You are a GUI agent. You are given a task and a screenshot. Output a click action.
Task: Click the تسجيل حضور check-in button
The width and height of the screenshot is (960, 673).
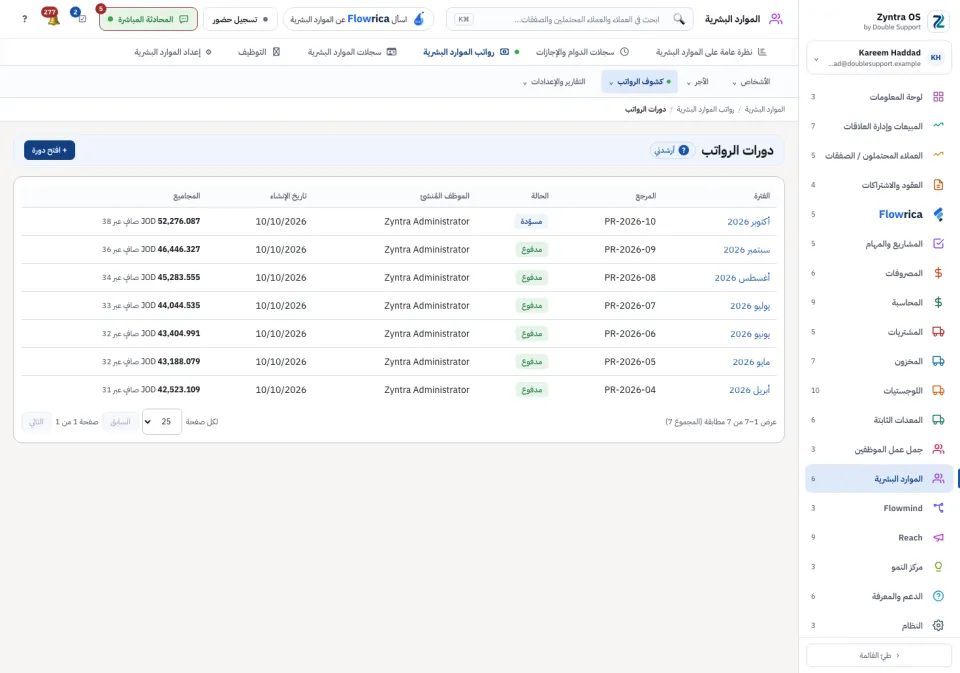[240, 19]
